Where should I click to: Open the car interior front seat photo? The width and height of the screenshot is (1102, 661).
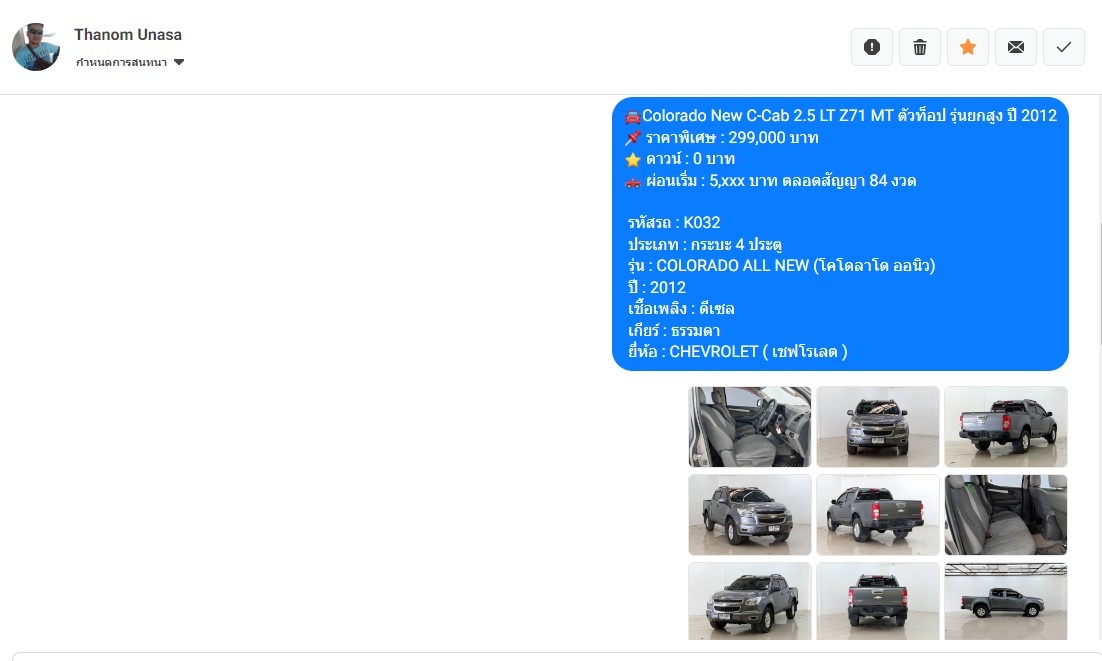tap(750, 426)
